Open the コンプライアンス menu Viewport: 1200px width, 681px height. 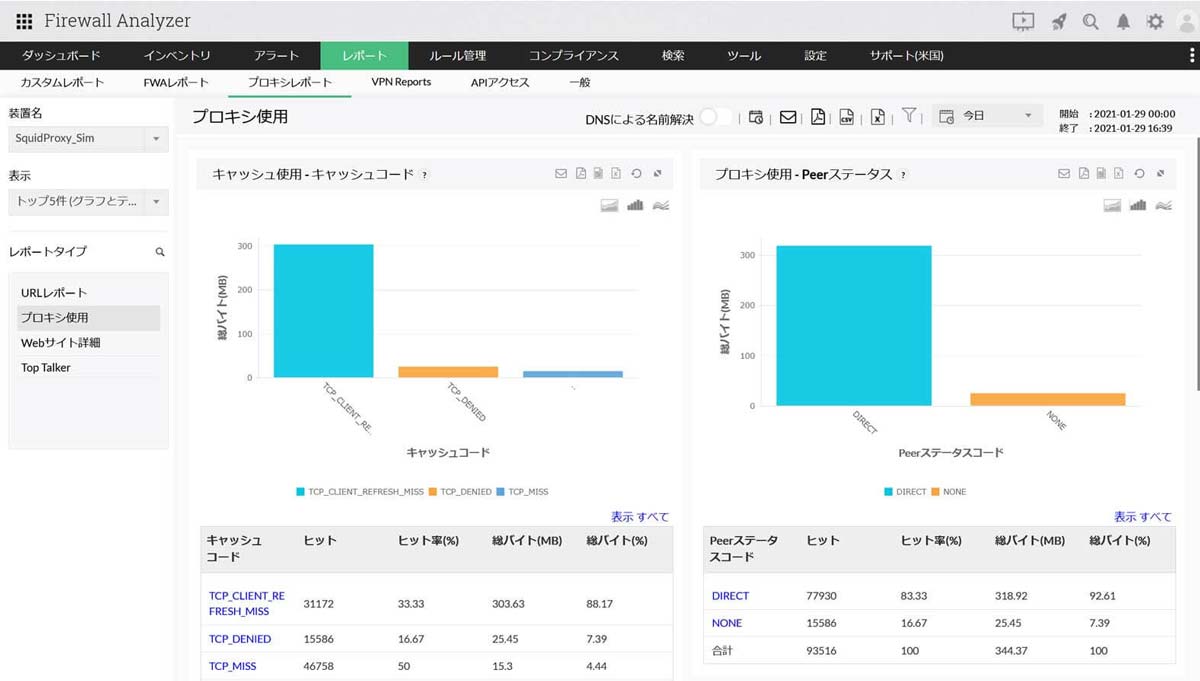click(x=573, y=56)
